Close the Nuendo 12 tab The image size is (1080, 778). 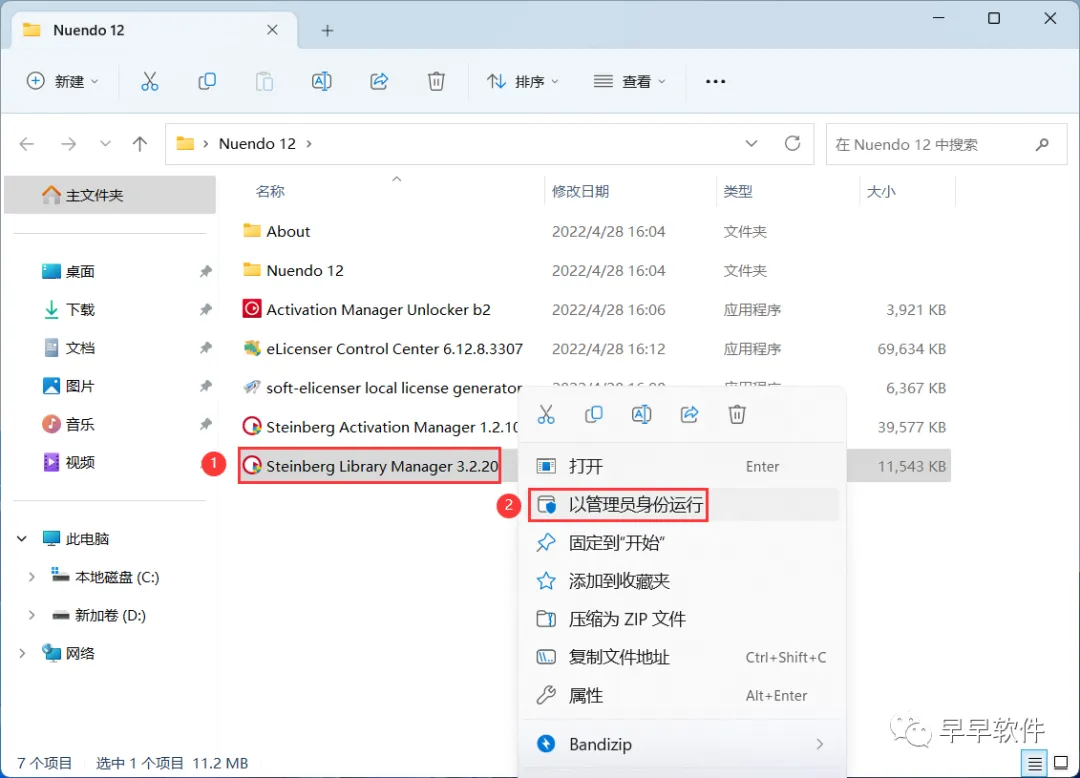(x=272, y=30)
